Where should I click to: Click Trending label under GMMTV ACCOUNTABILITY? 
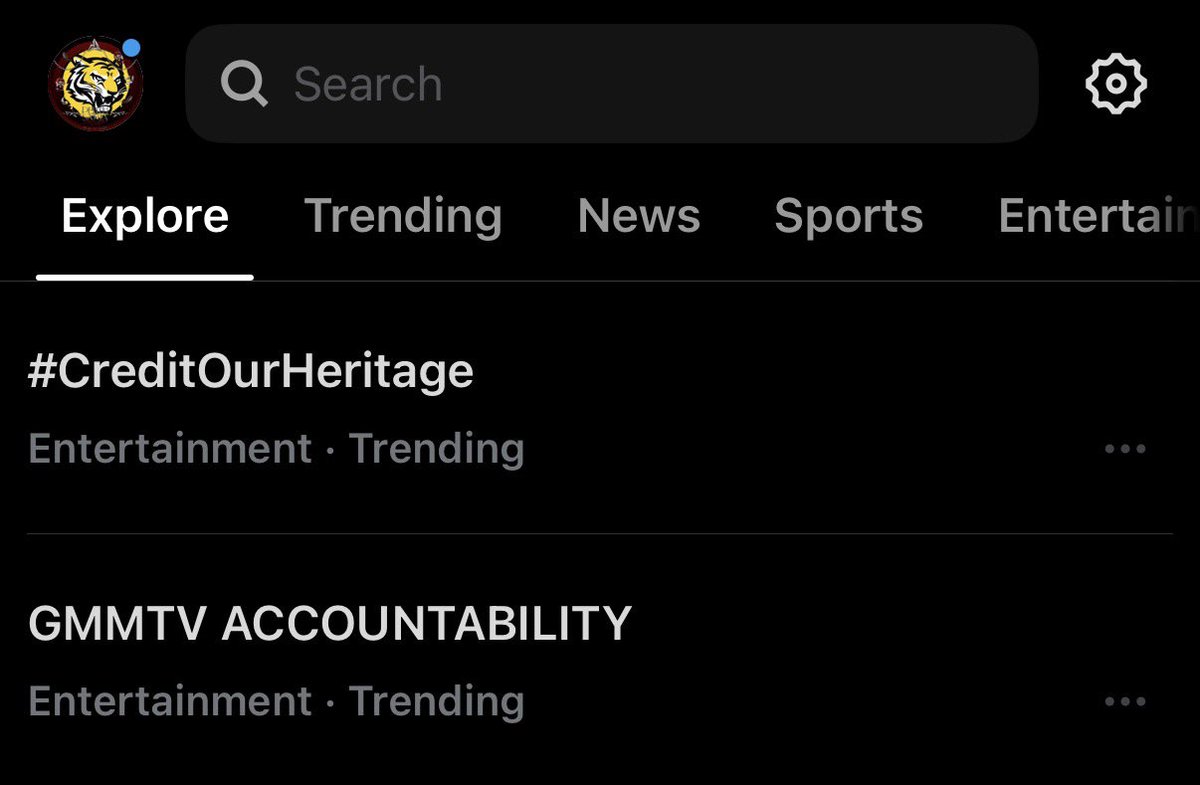tap(436, 702)
